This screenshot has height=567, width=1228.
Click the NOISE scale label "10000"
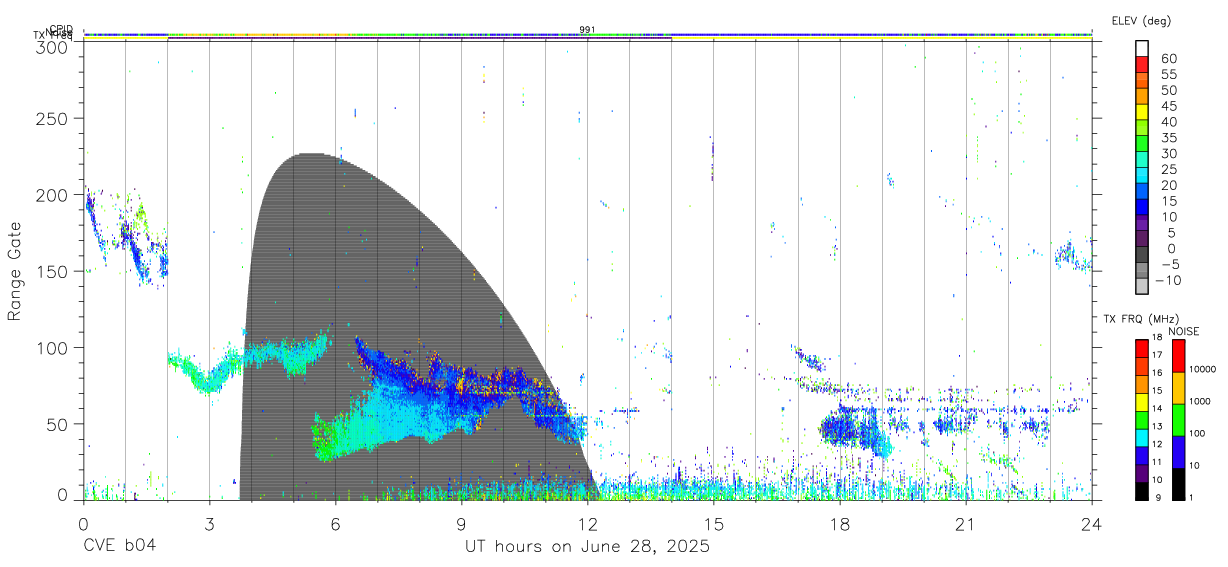(x=1203, y=369)
